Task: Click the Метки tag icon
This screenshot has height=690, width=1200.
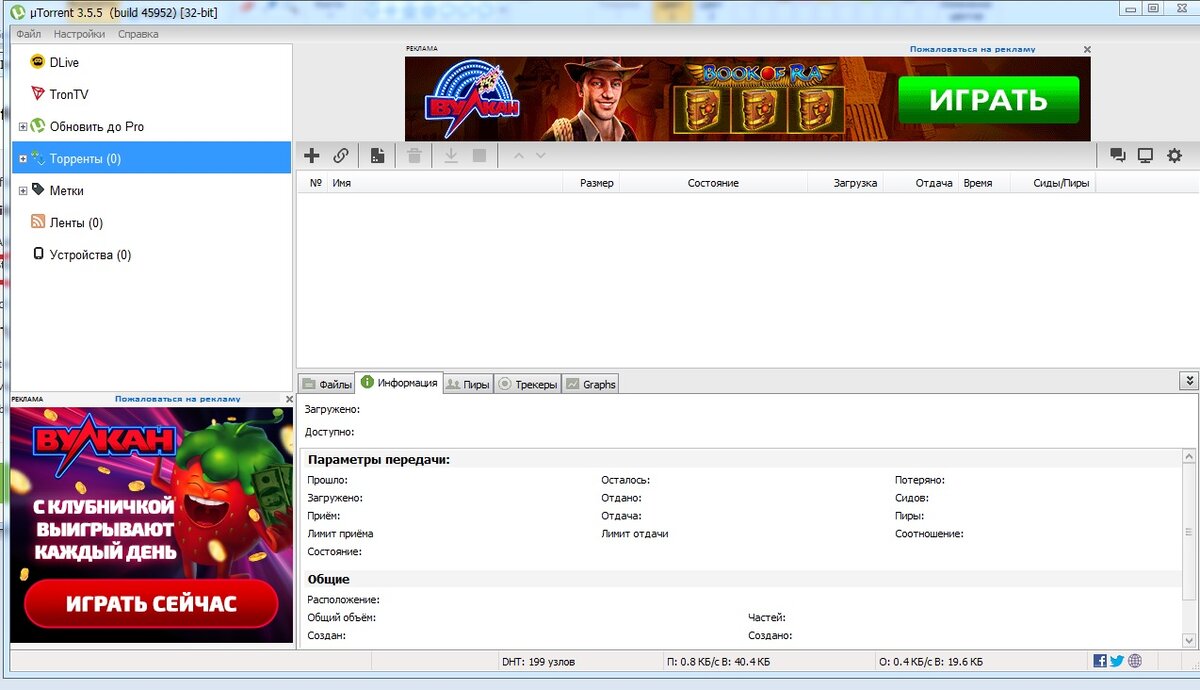Action: click(38, 190)
